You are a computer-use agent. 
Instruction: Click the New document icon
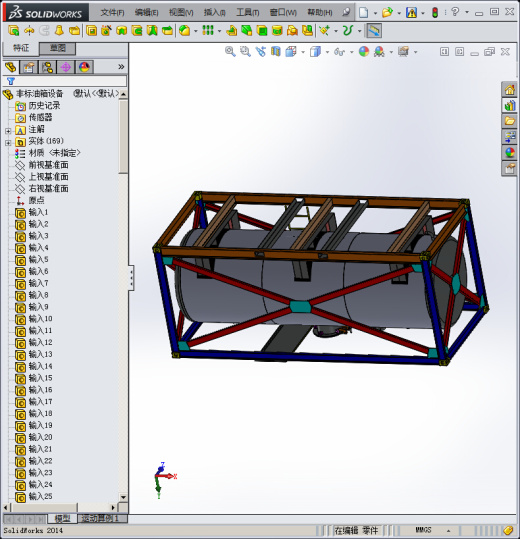pos(363,13)
